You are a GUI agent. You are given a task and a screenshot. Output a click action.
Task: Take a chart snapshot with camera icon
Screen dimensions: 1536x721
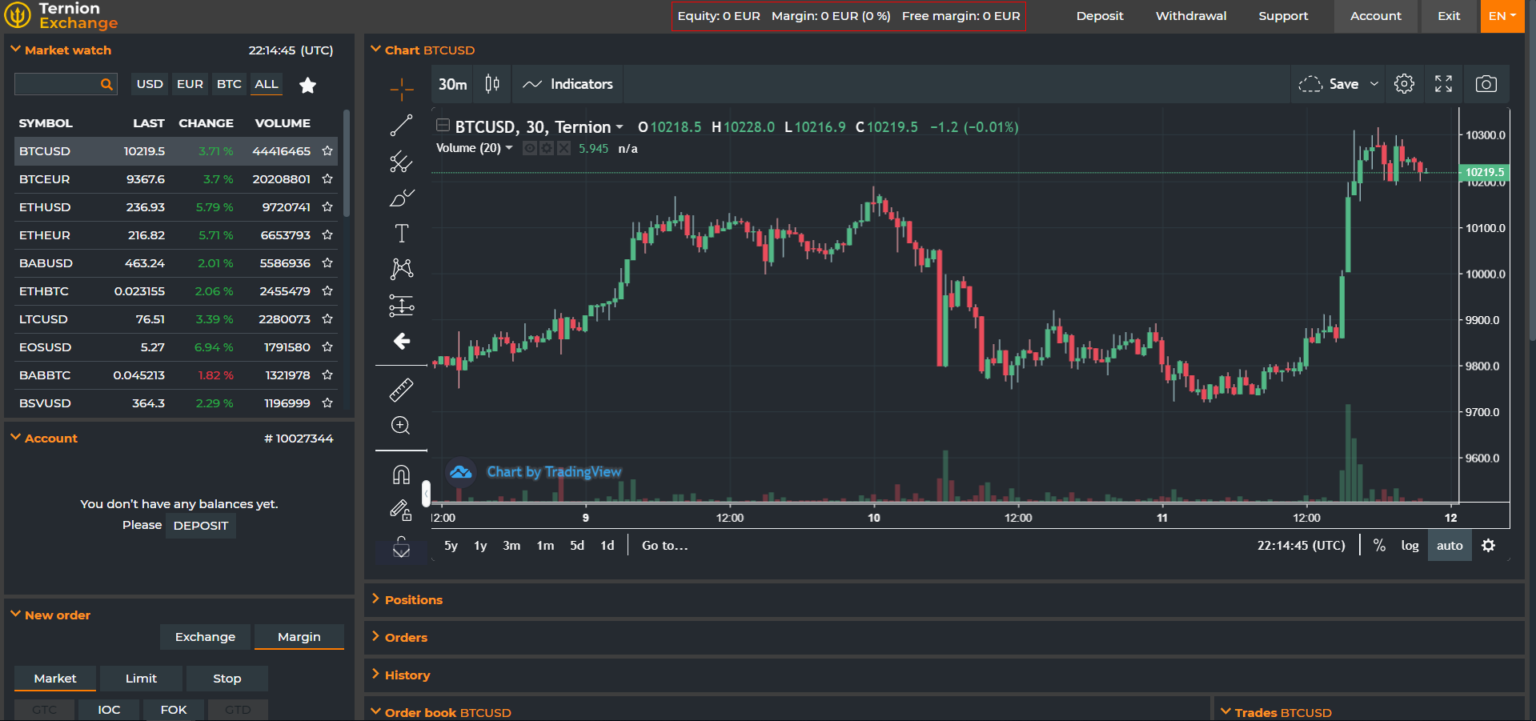[x=1486, y=84]
